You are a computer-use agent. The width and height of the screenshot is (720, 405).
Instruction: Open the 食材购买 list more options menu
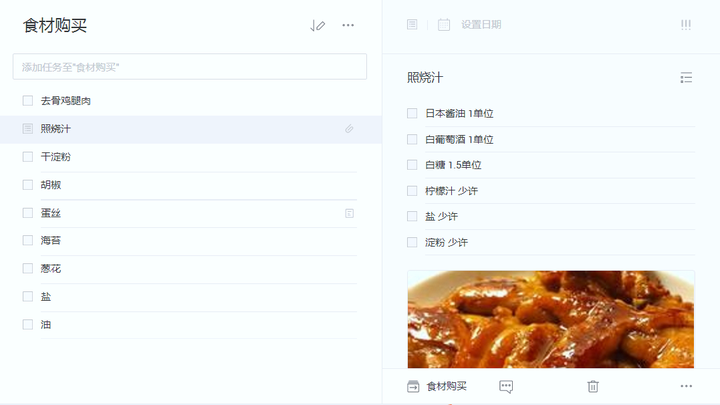click(x=348, y=25)
